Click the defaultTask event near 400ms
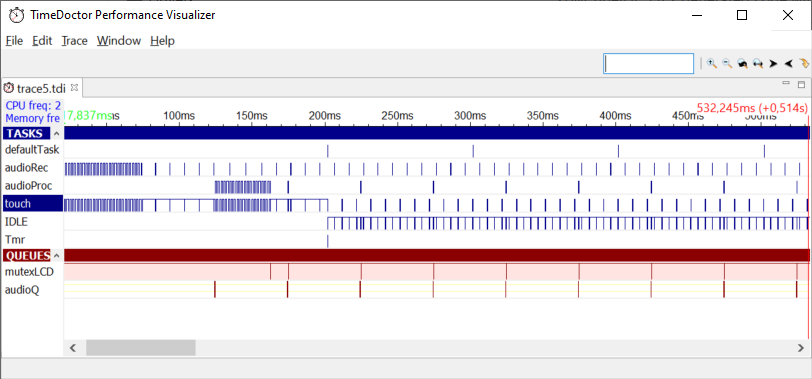Screen dimensions: 812x379 pos(618,151)
